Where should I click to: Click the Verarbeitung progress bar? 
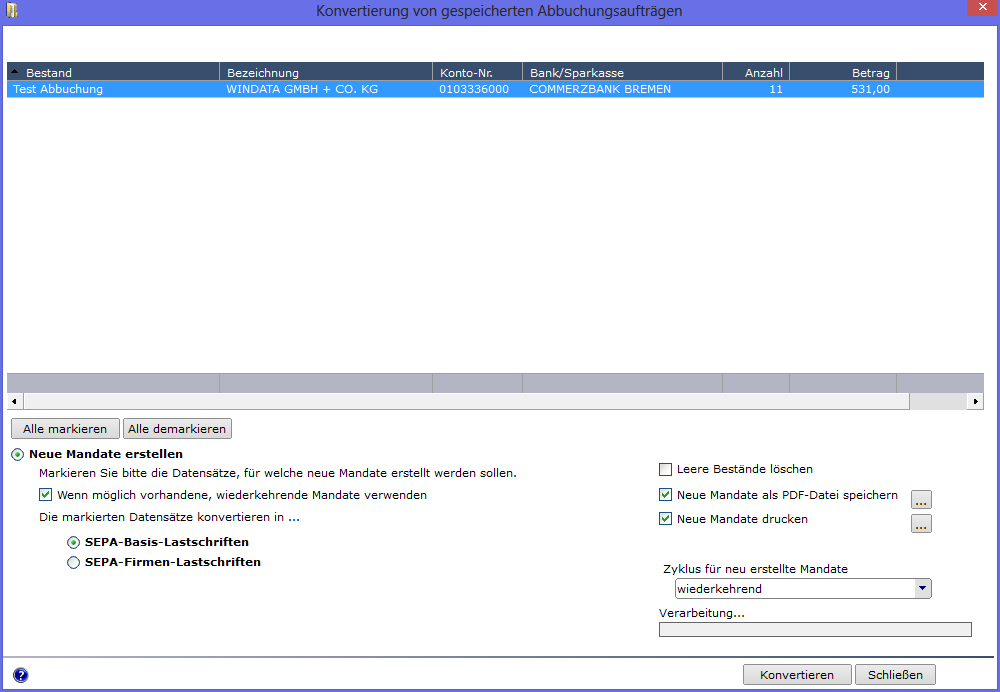coord(815,629)
